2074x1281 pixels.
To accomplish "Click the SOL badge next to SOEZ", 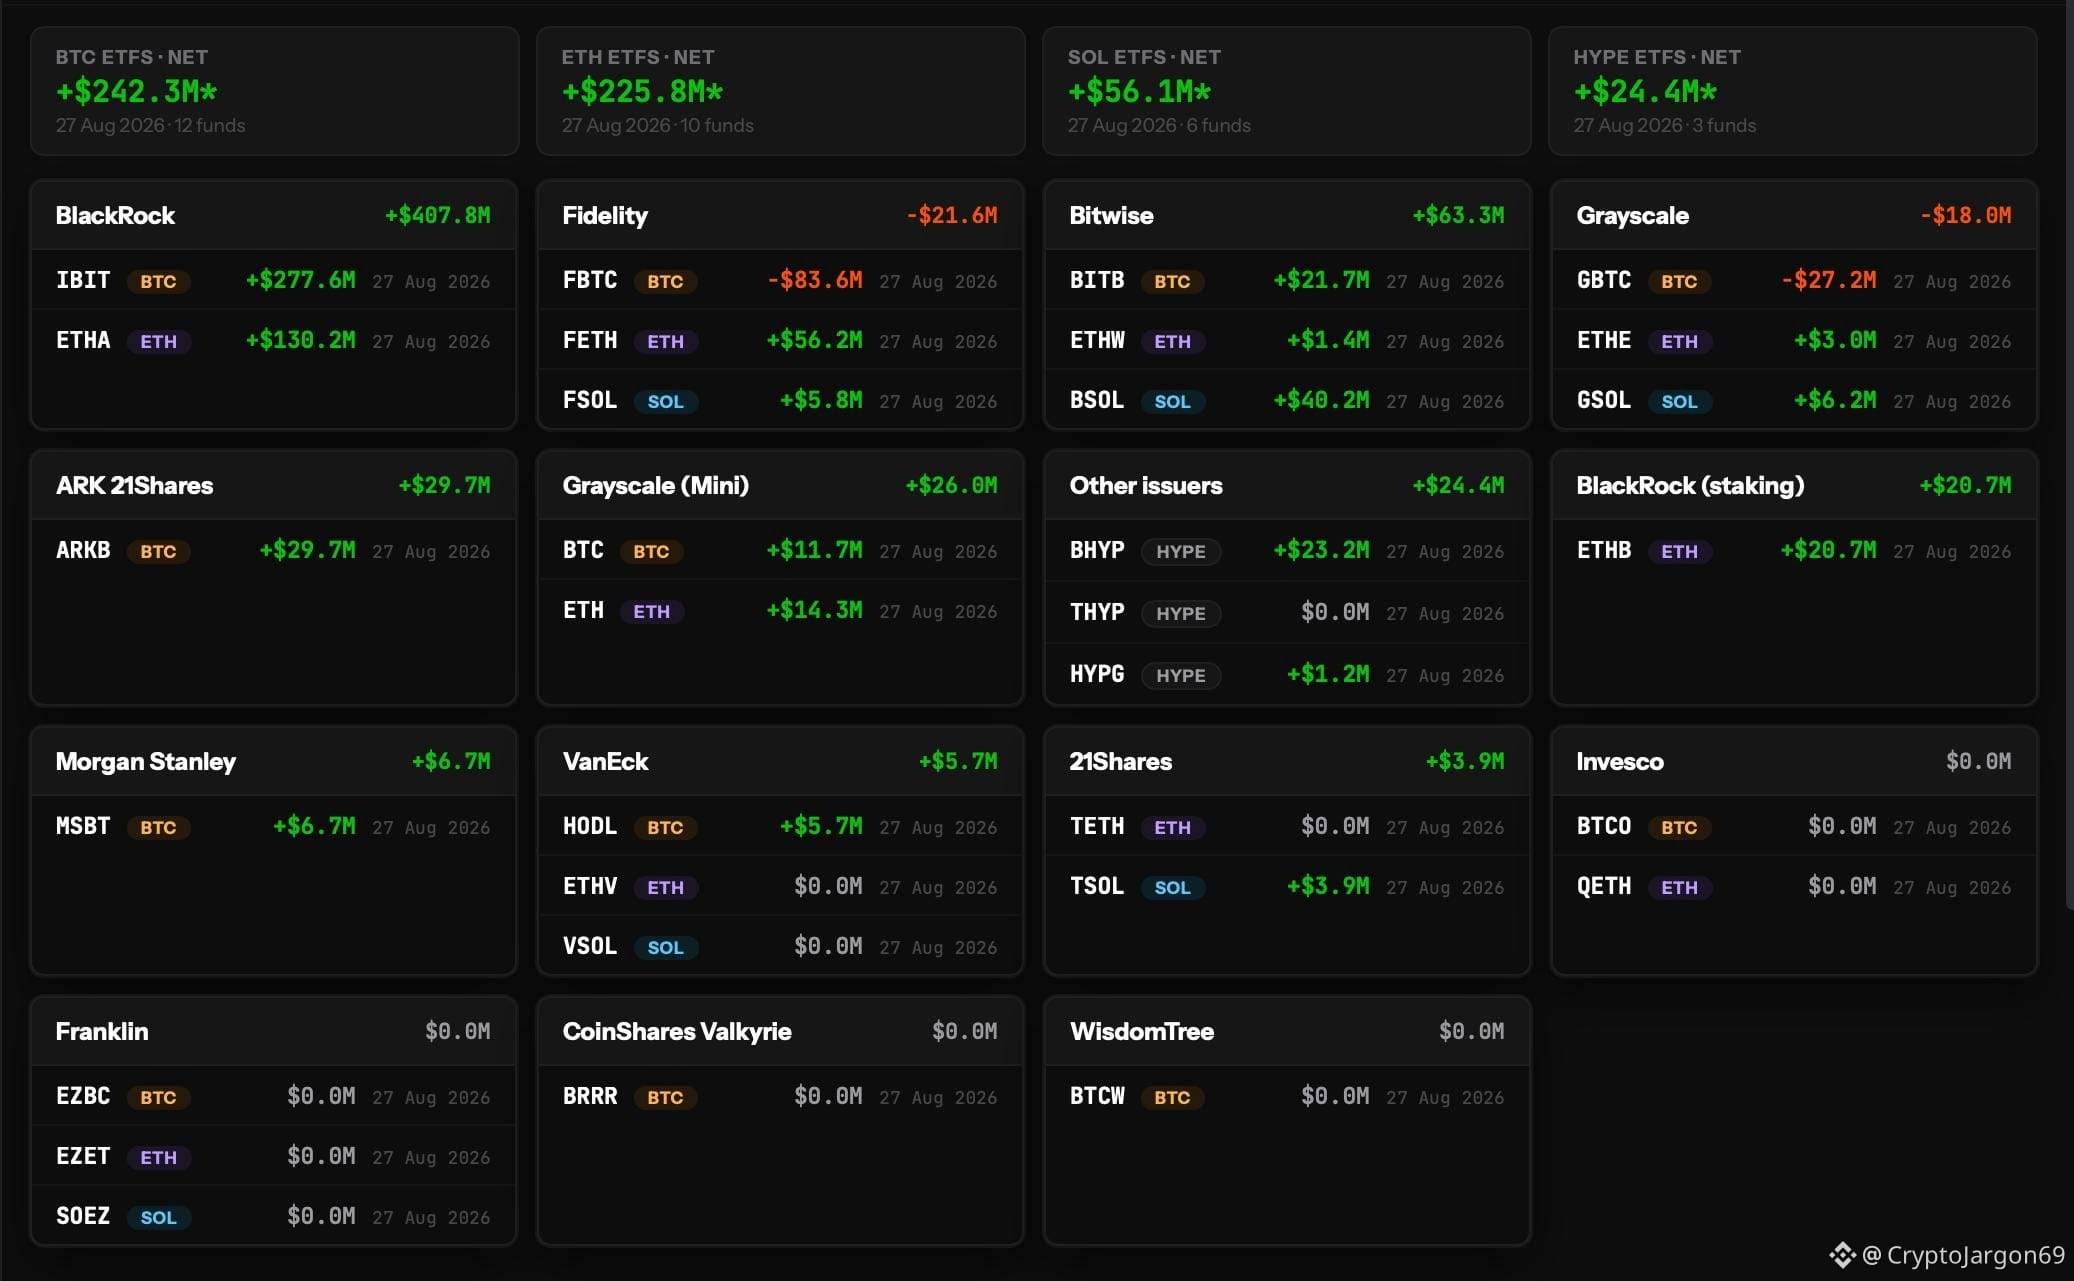I will click(x=158, y=1217).
